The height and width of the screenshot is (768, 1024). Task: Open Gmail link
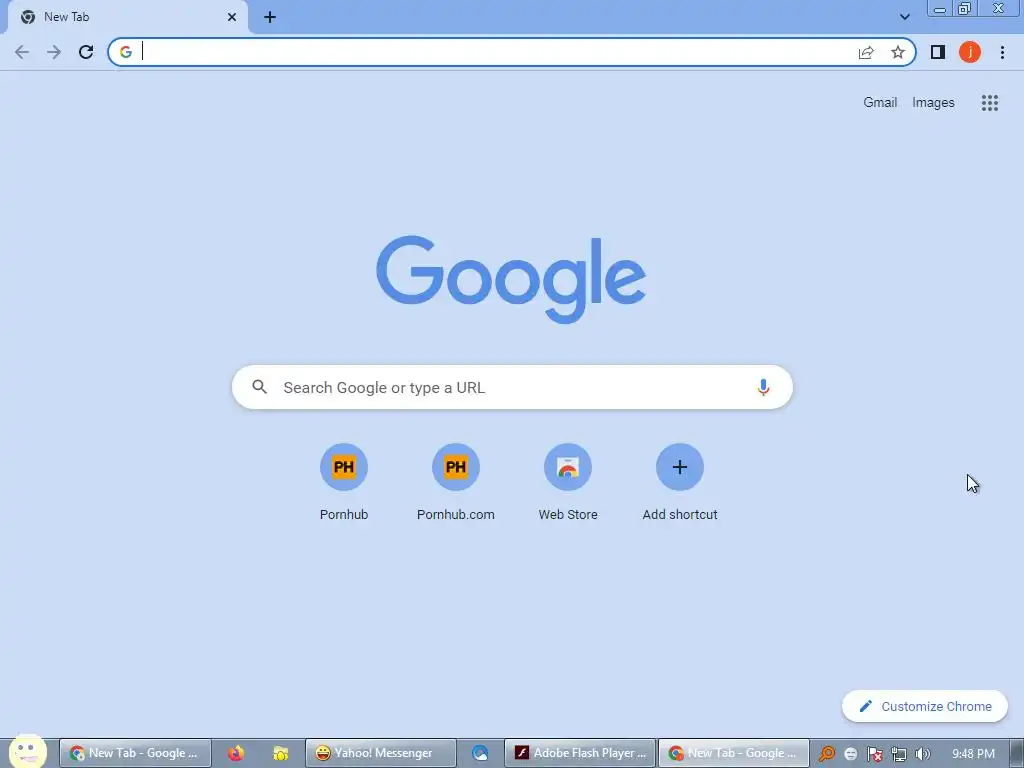[x=880, y=103]
